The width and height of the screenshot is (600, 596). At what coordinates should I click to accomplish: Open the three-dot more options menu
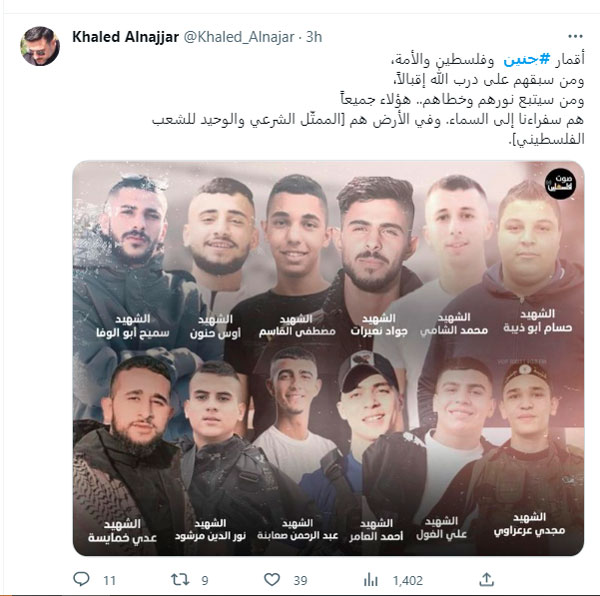coord(575,36)
